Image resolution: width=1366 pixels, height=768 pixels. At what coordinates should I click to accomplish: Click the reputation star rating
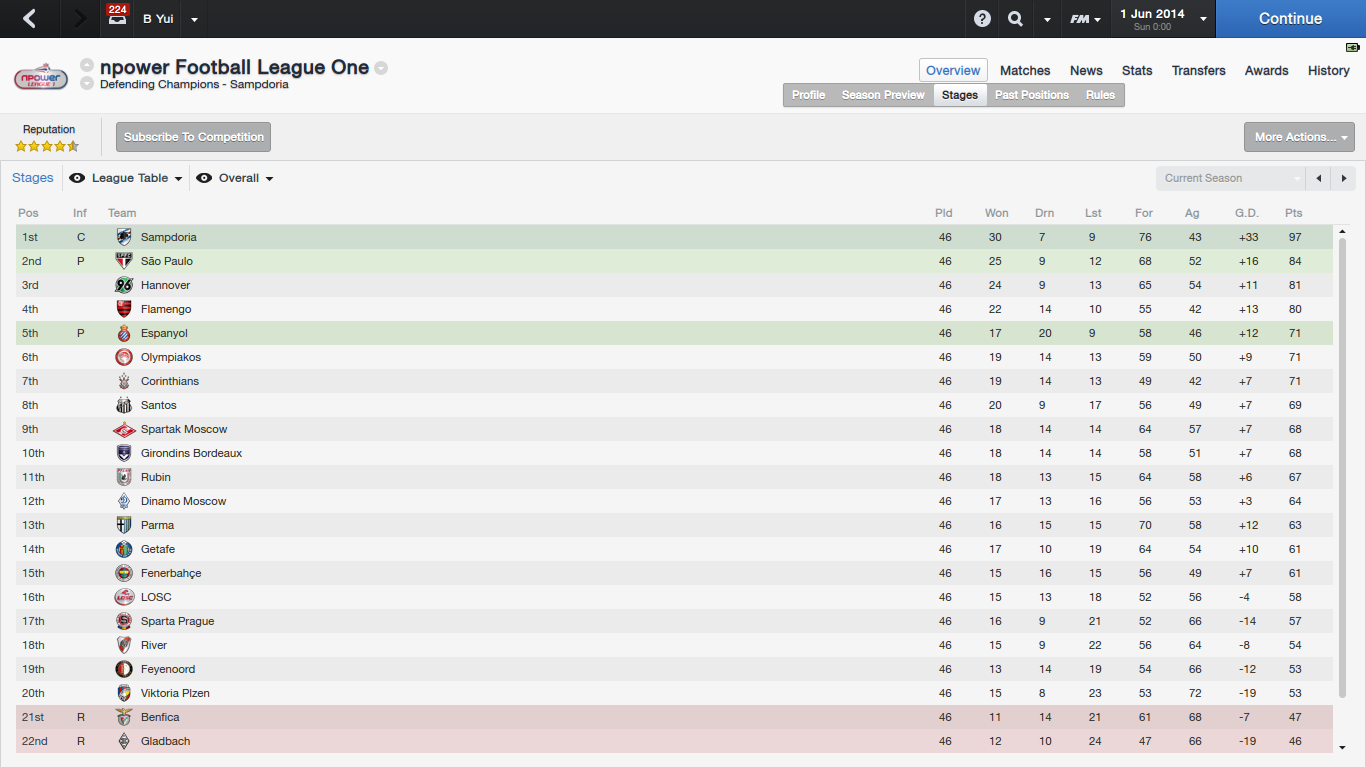point(47,146)
